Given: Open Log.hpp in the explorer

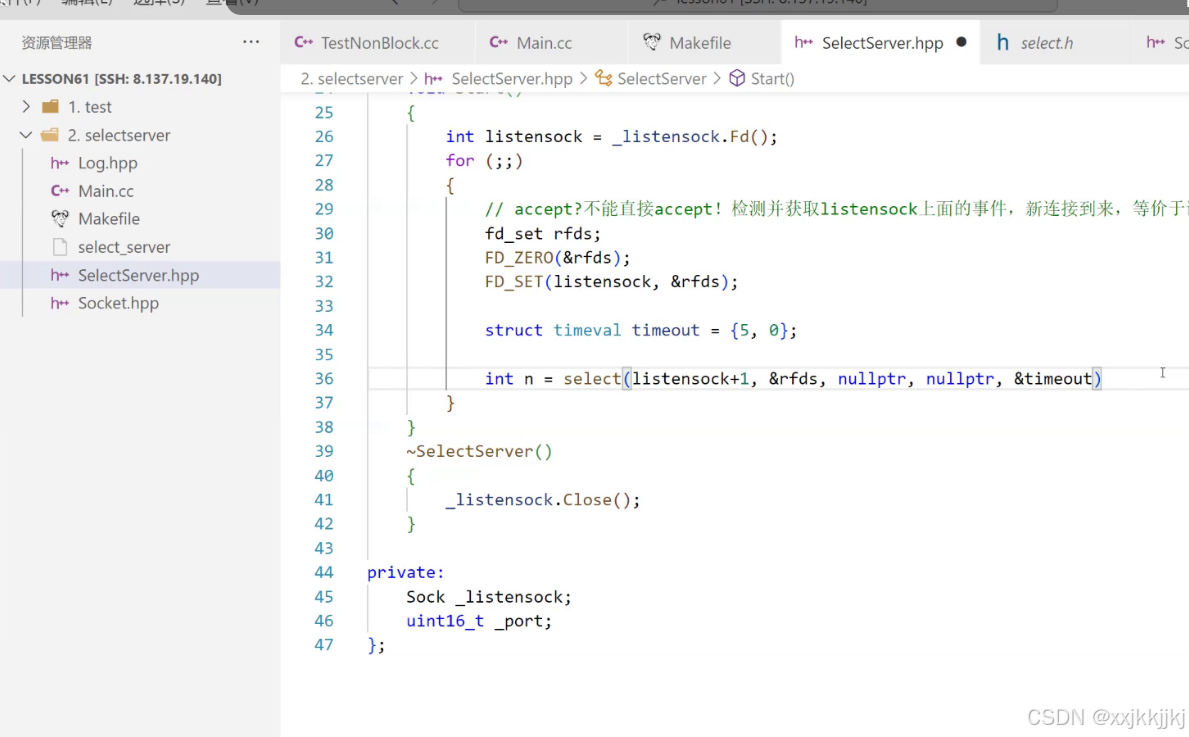Looking at the screenshot, I should tap(108, 163).
